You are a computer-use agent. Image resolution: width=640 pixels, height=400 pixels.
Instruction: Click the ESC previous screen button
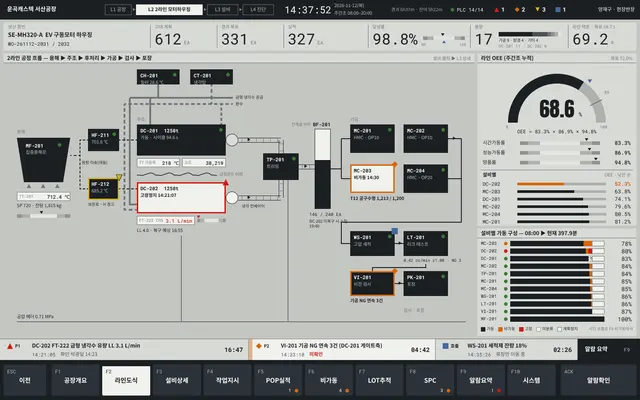(x=24, y=380)
